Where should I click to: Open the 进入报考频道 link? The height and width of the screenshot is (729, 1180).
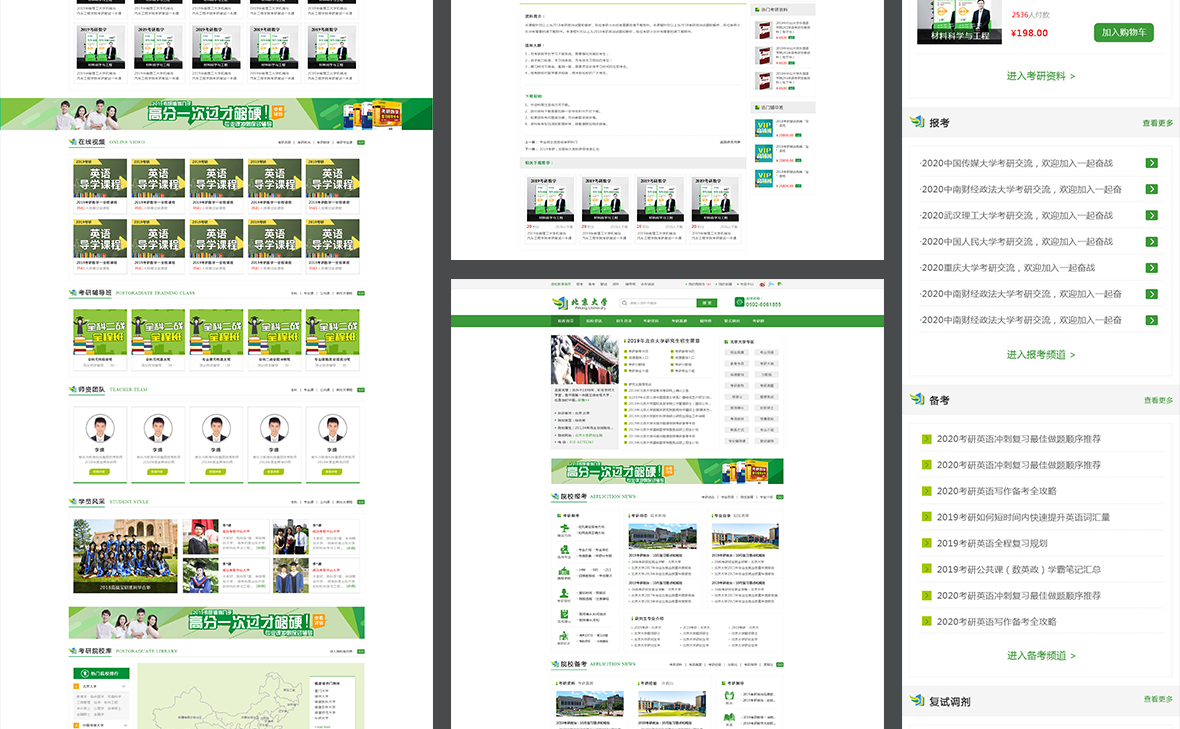click(1040, 355)
